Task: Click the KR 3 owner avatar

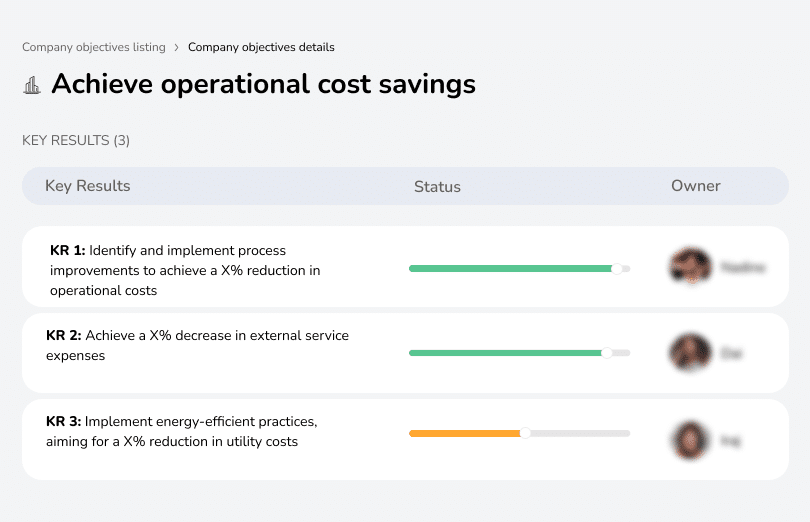Action: point(689,440)
